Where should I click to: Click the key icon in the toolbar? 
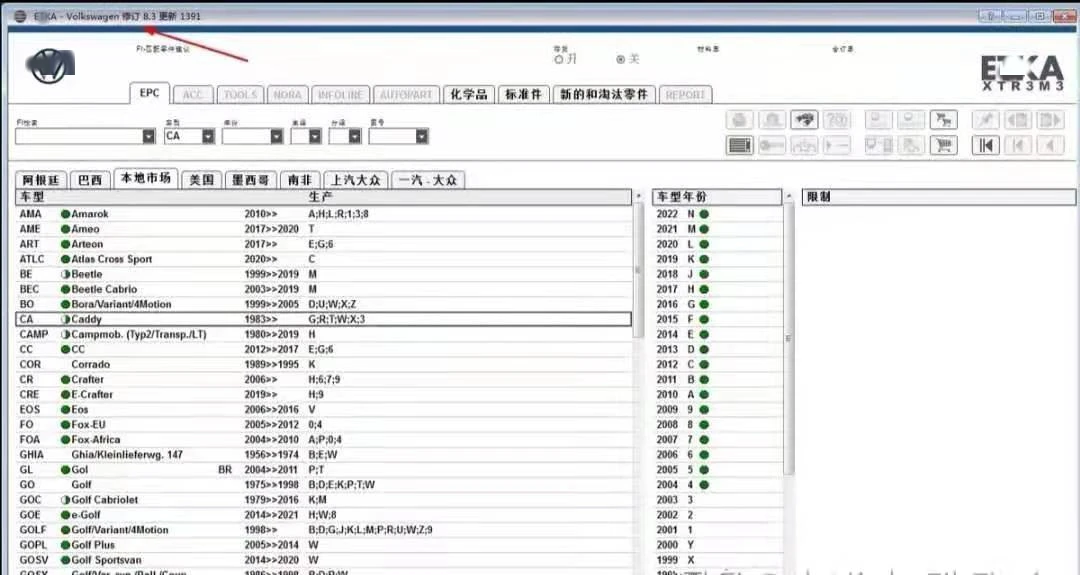coord(771,145)
